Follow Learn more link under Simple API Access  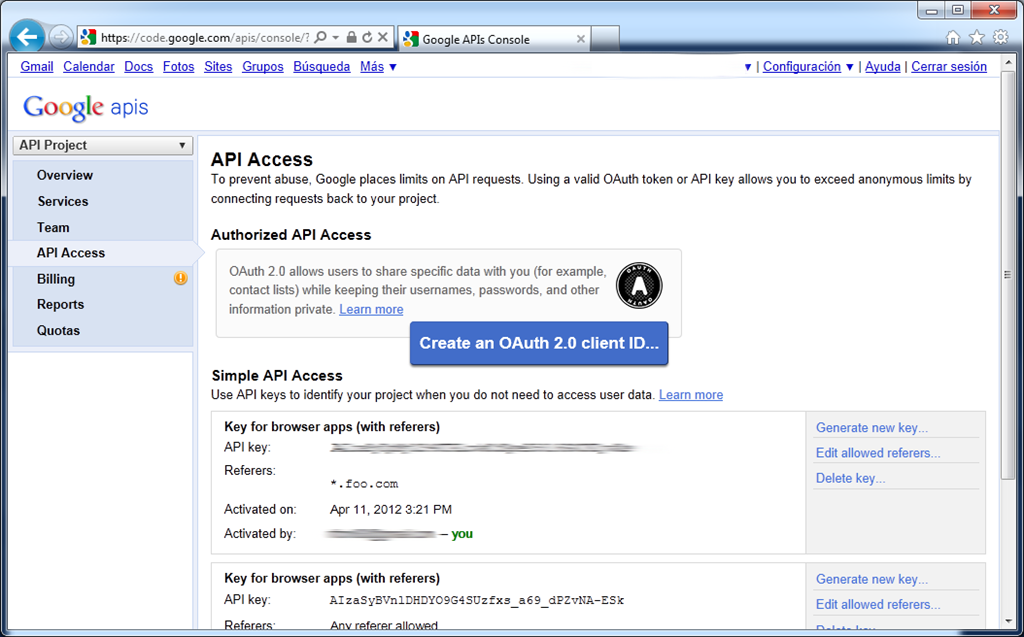click(x=691, y=395)
